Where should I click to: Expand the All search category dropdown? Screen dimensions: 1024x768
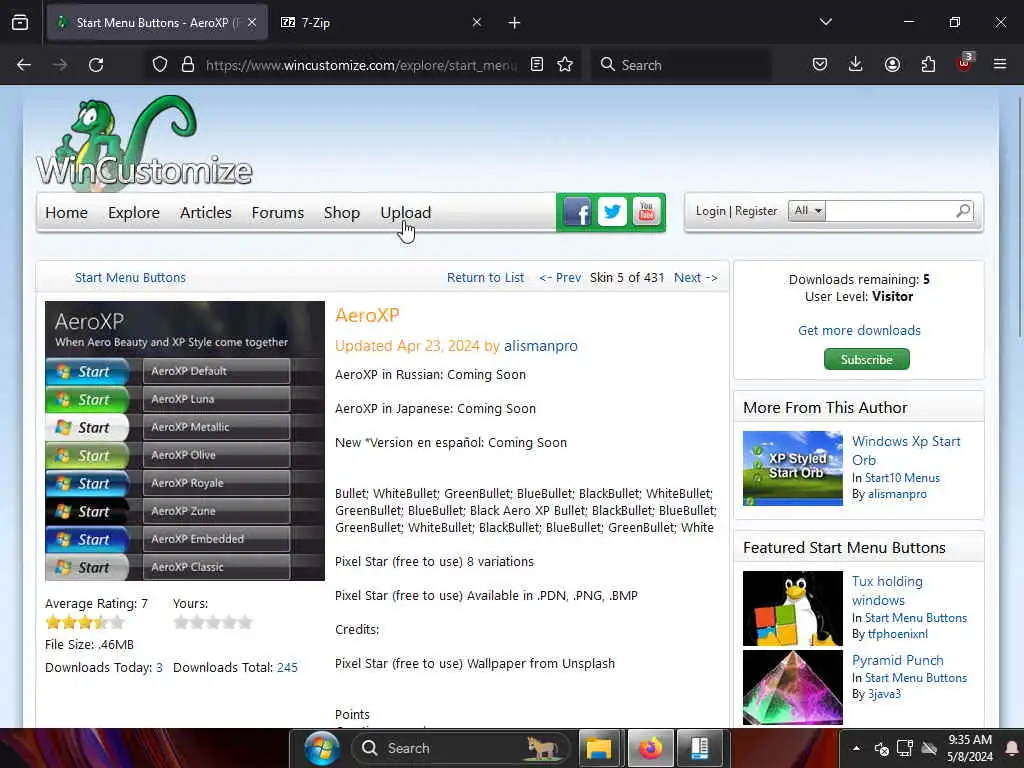coord(807,211)
